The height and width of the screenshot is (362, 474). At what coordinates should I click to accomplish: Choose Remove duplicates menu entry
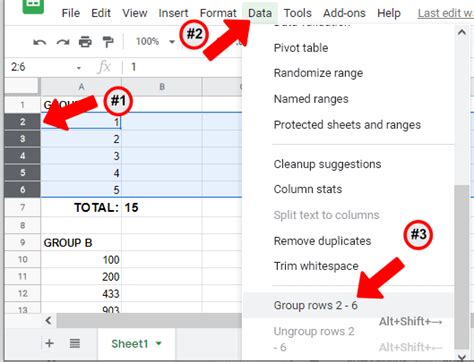tap(322, 241)
